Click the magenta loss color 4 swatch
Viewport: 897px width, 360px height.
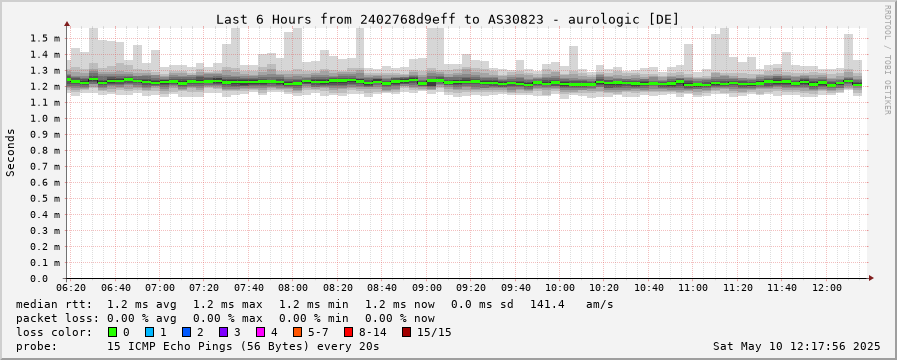(x=260, y=332)
